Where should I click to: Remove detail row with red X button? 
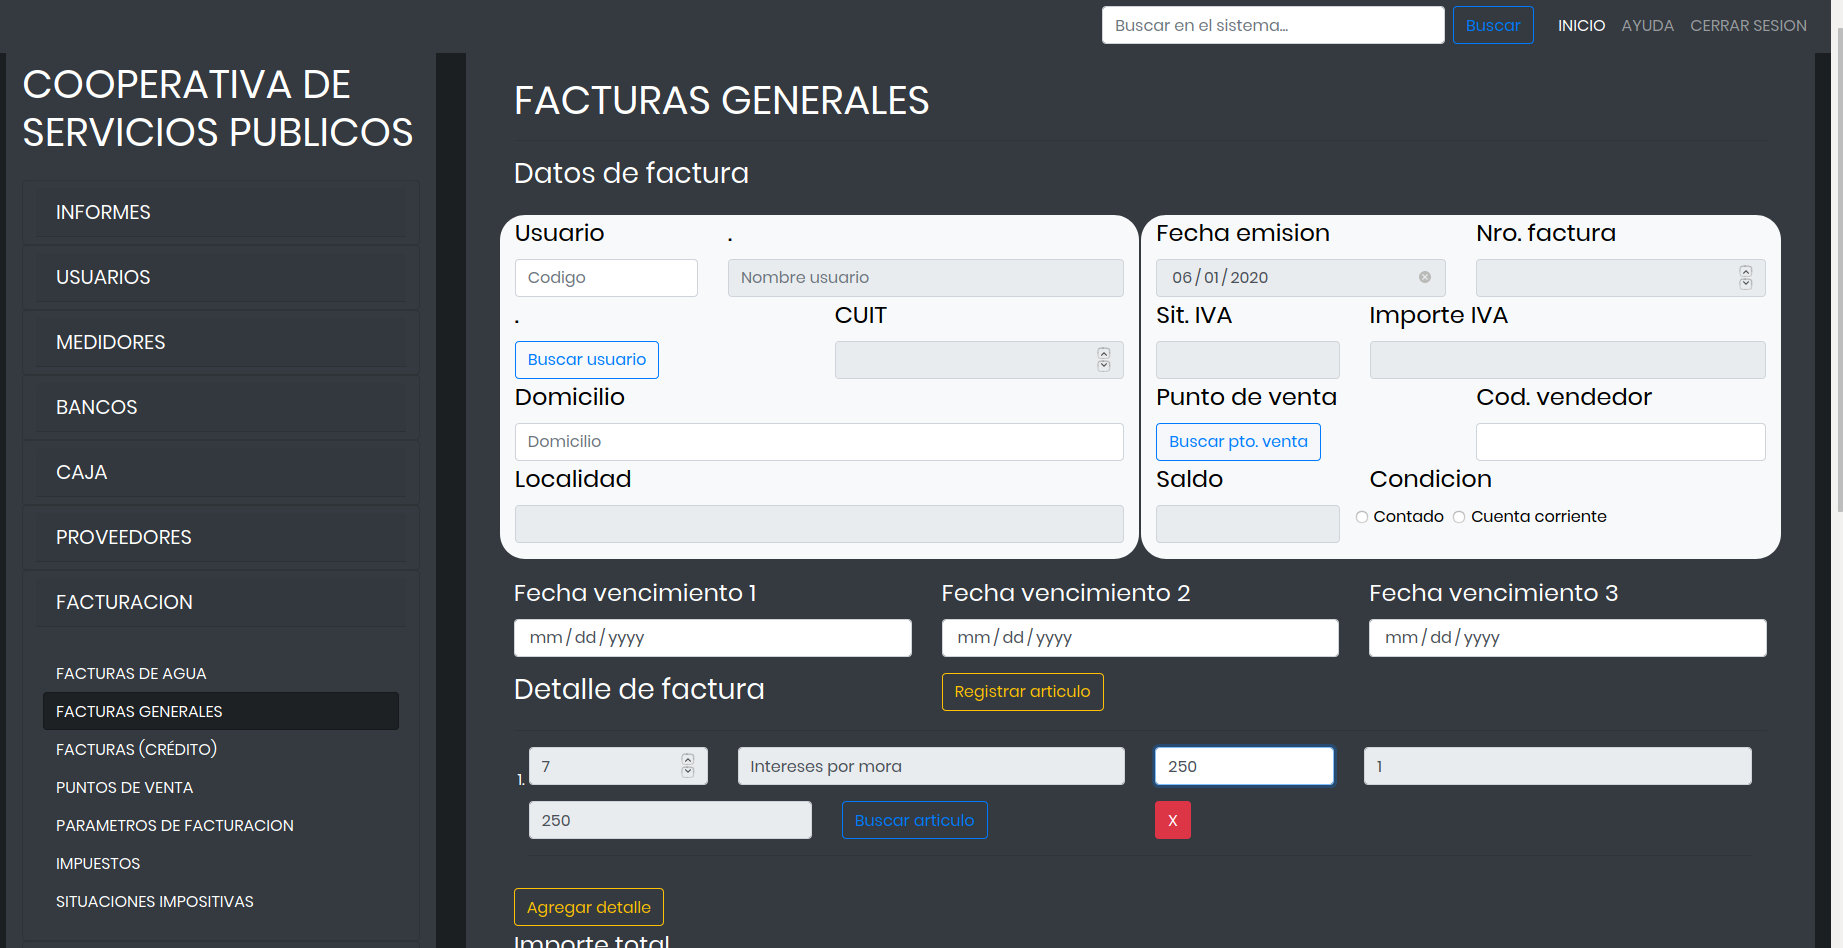1173,820
